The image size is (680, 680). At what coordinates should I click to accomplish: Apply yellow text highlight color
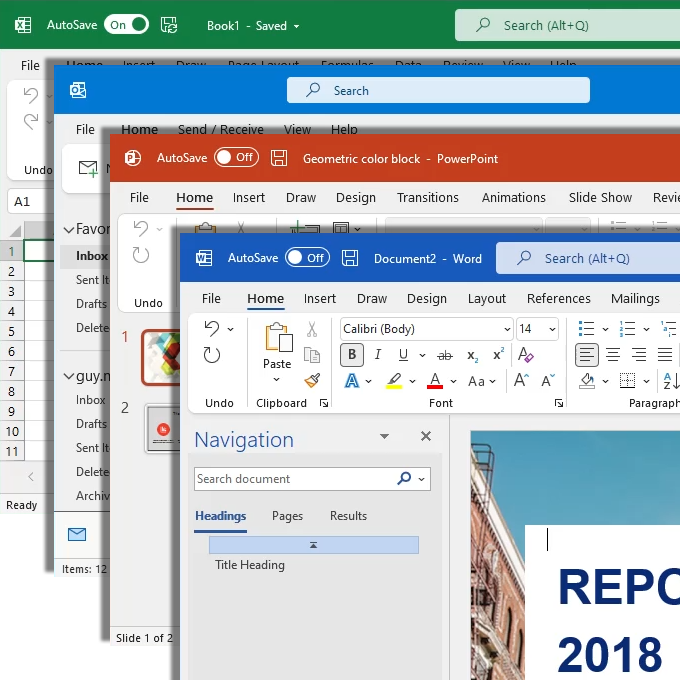click(x=394, y=381)
